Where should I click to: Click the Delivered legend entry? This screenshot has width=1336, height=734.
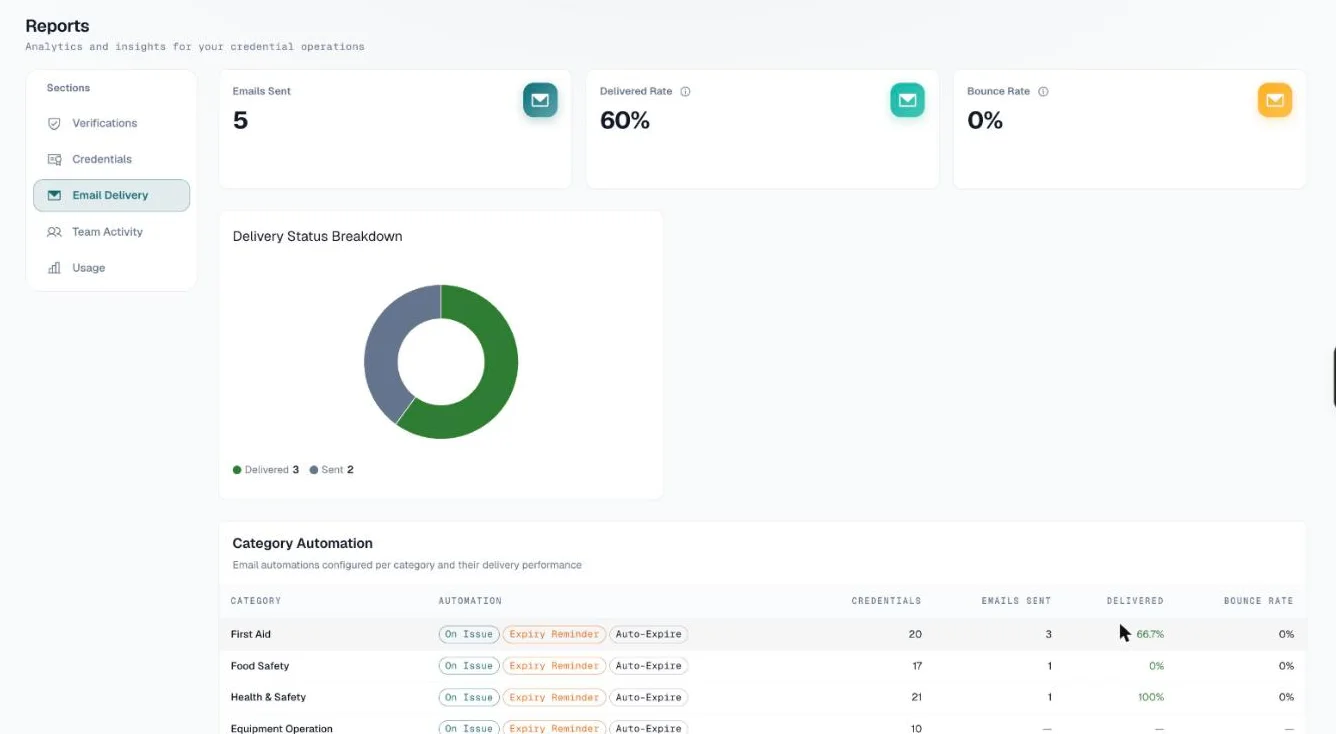[x=266, y=469]
